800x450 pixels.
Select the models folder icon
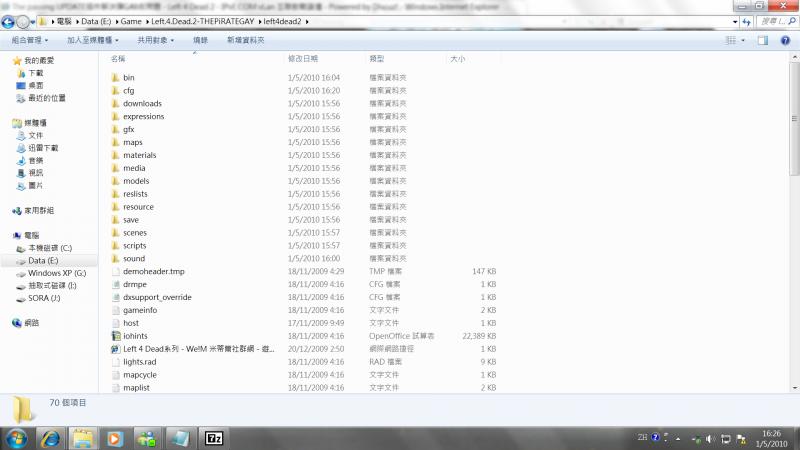coord(115,181)
